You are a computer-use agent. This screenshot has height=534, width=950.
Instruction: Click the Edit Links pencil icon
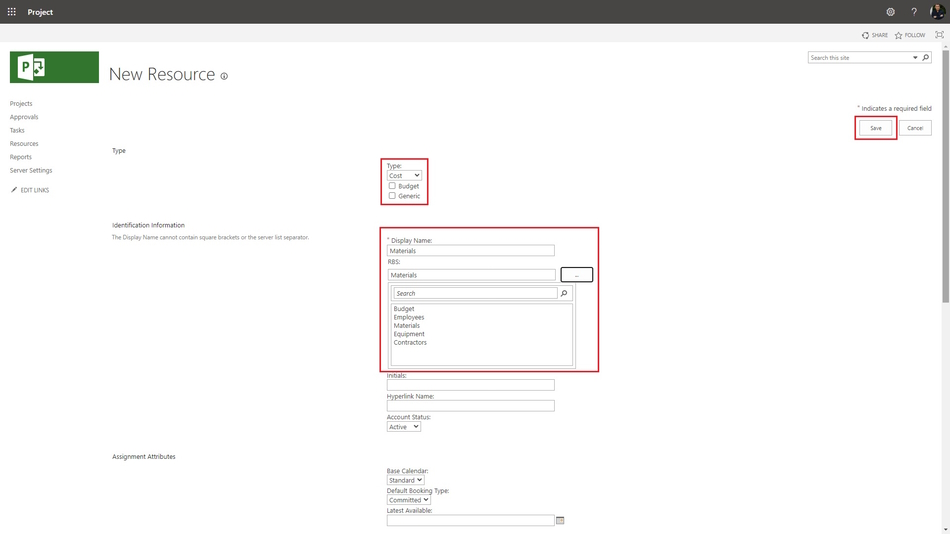[x=14, y=190]
